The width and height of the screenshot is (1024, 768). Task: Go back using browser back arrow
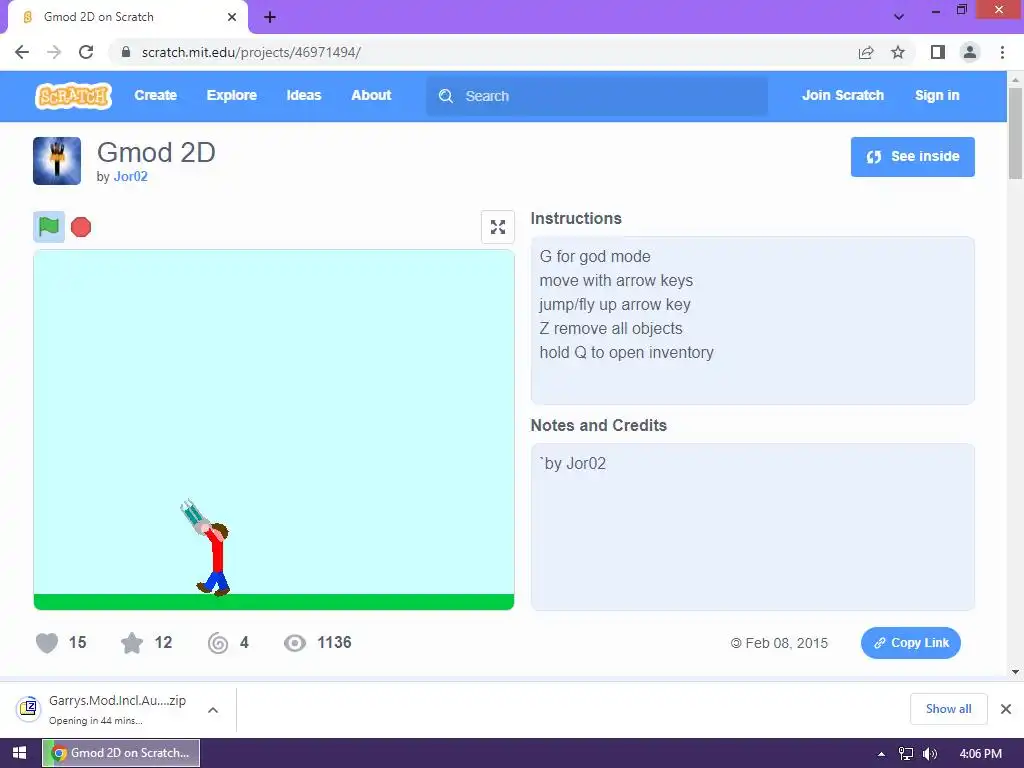[22, 52]
